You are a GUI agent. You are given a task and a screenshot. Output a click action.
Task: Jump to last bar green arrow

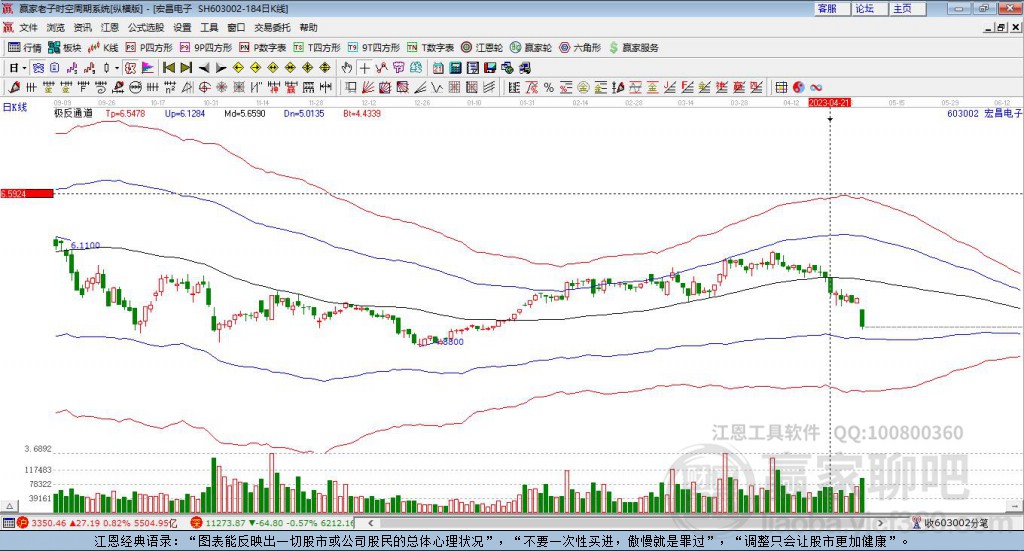186,68
